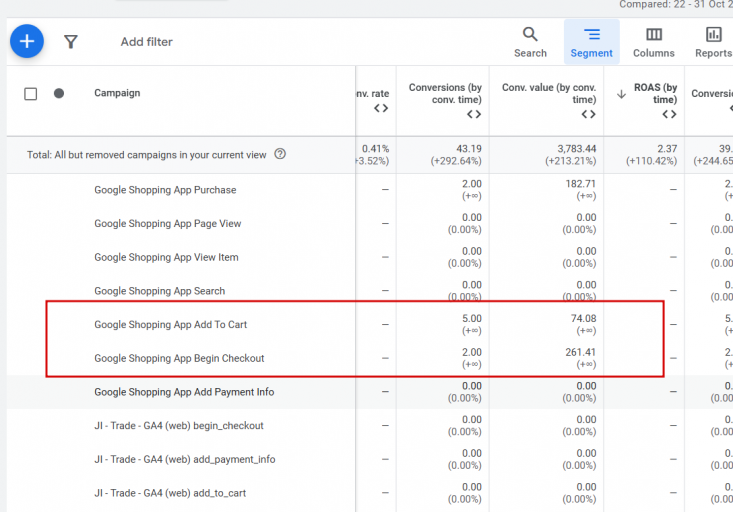Open JI - Trade GA4 begin_checkout row
This screenshot has width=733, height=512.
(179, 426)
